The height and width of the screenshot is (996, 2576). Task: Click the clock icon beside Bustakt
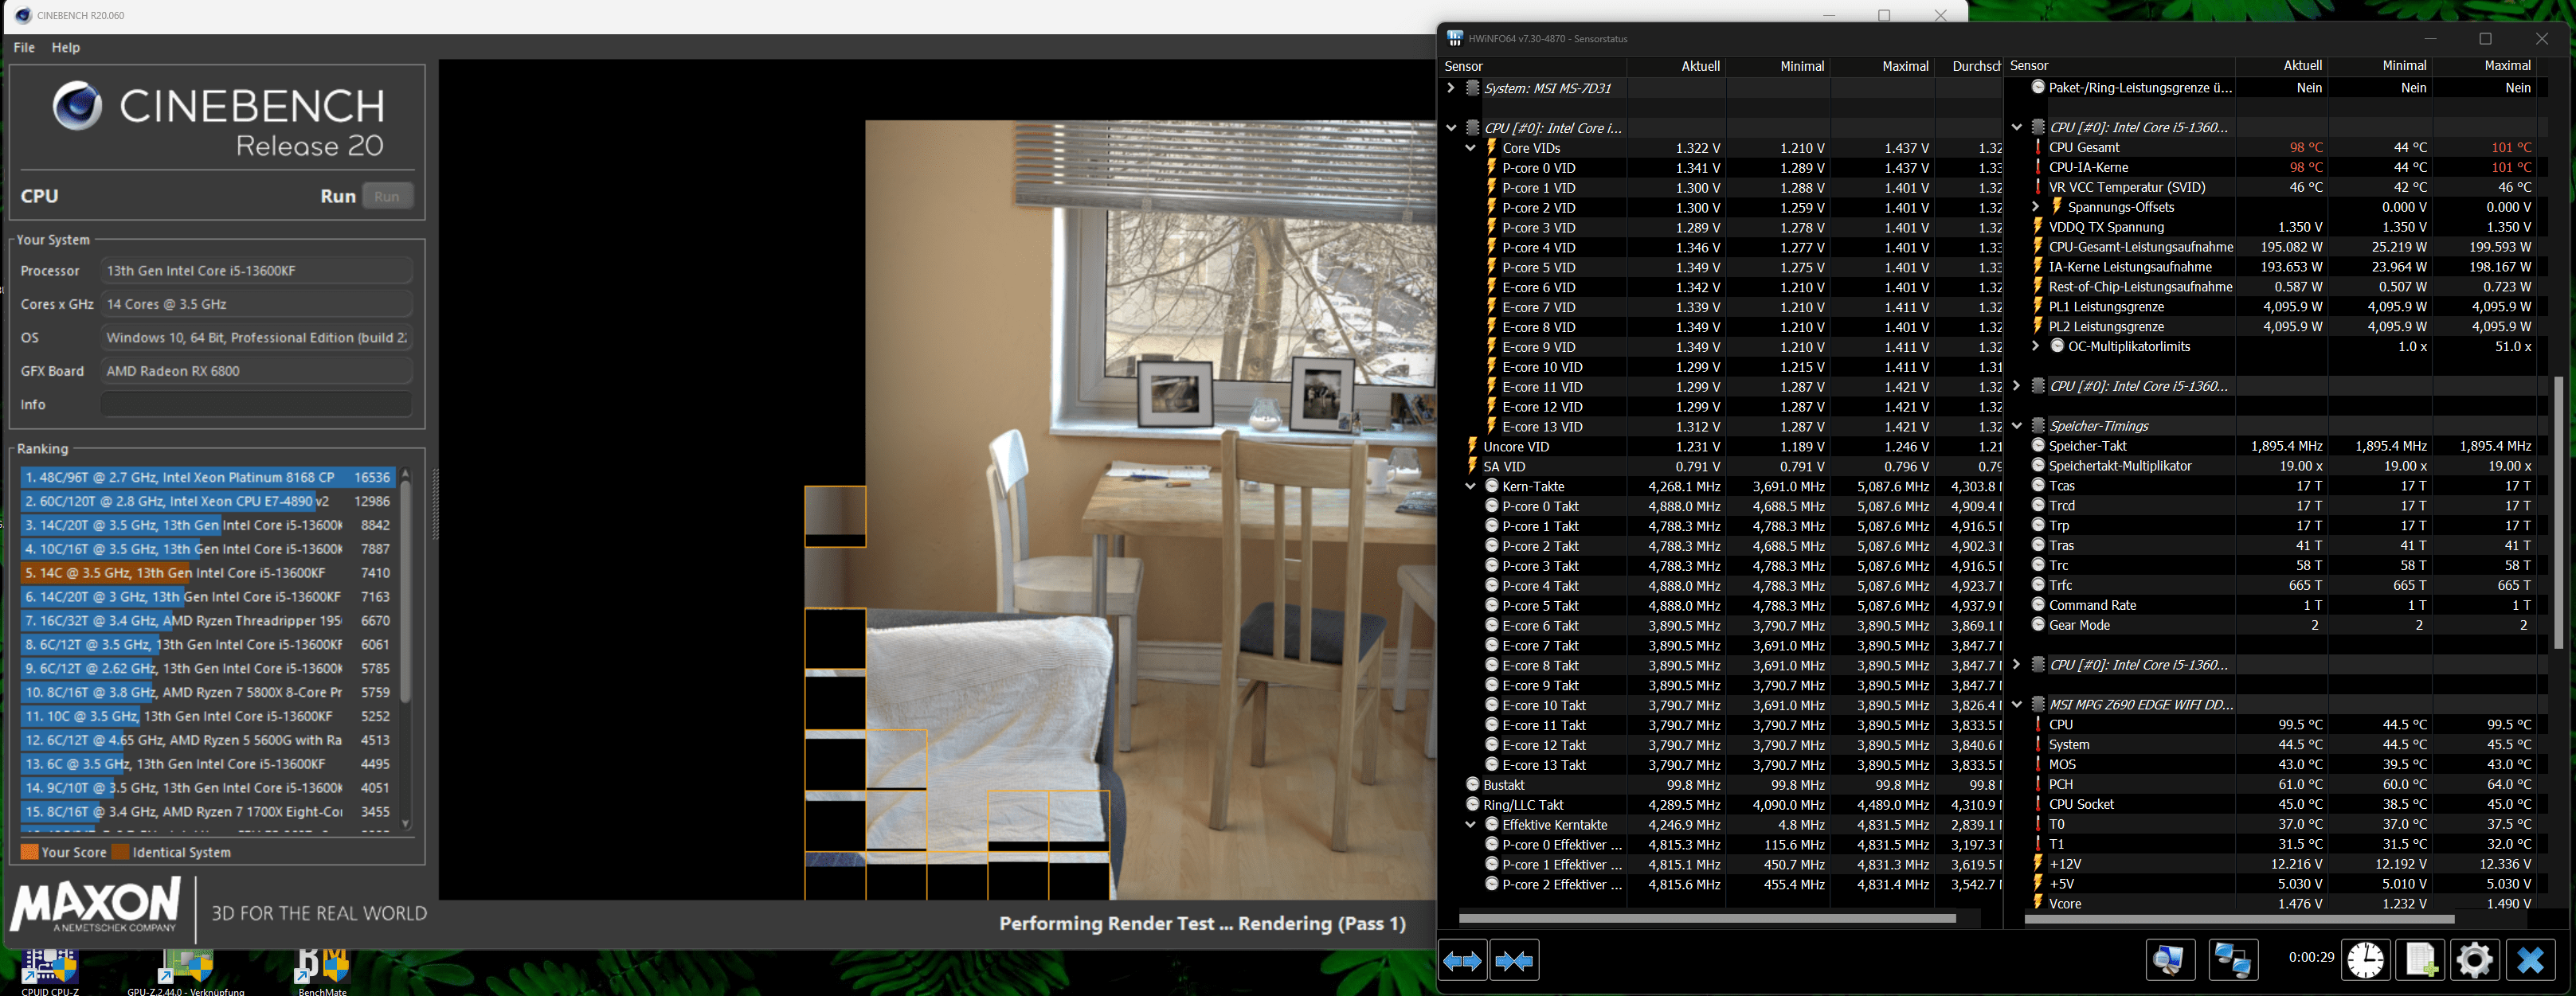[x=1472, y=785]
